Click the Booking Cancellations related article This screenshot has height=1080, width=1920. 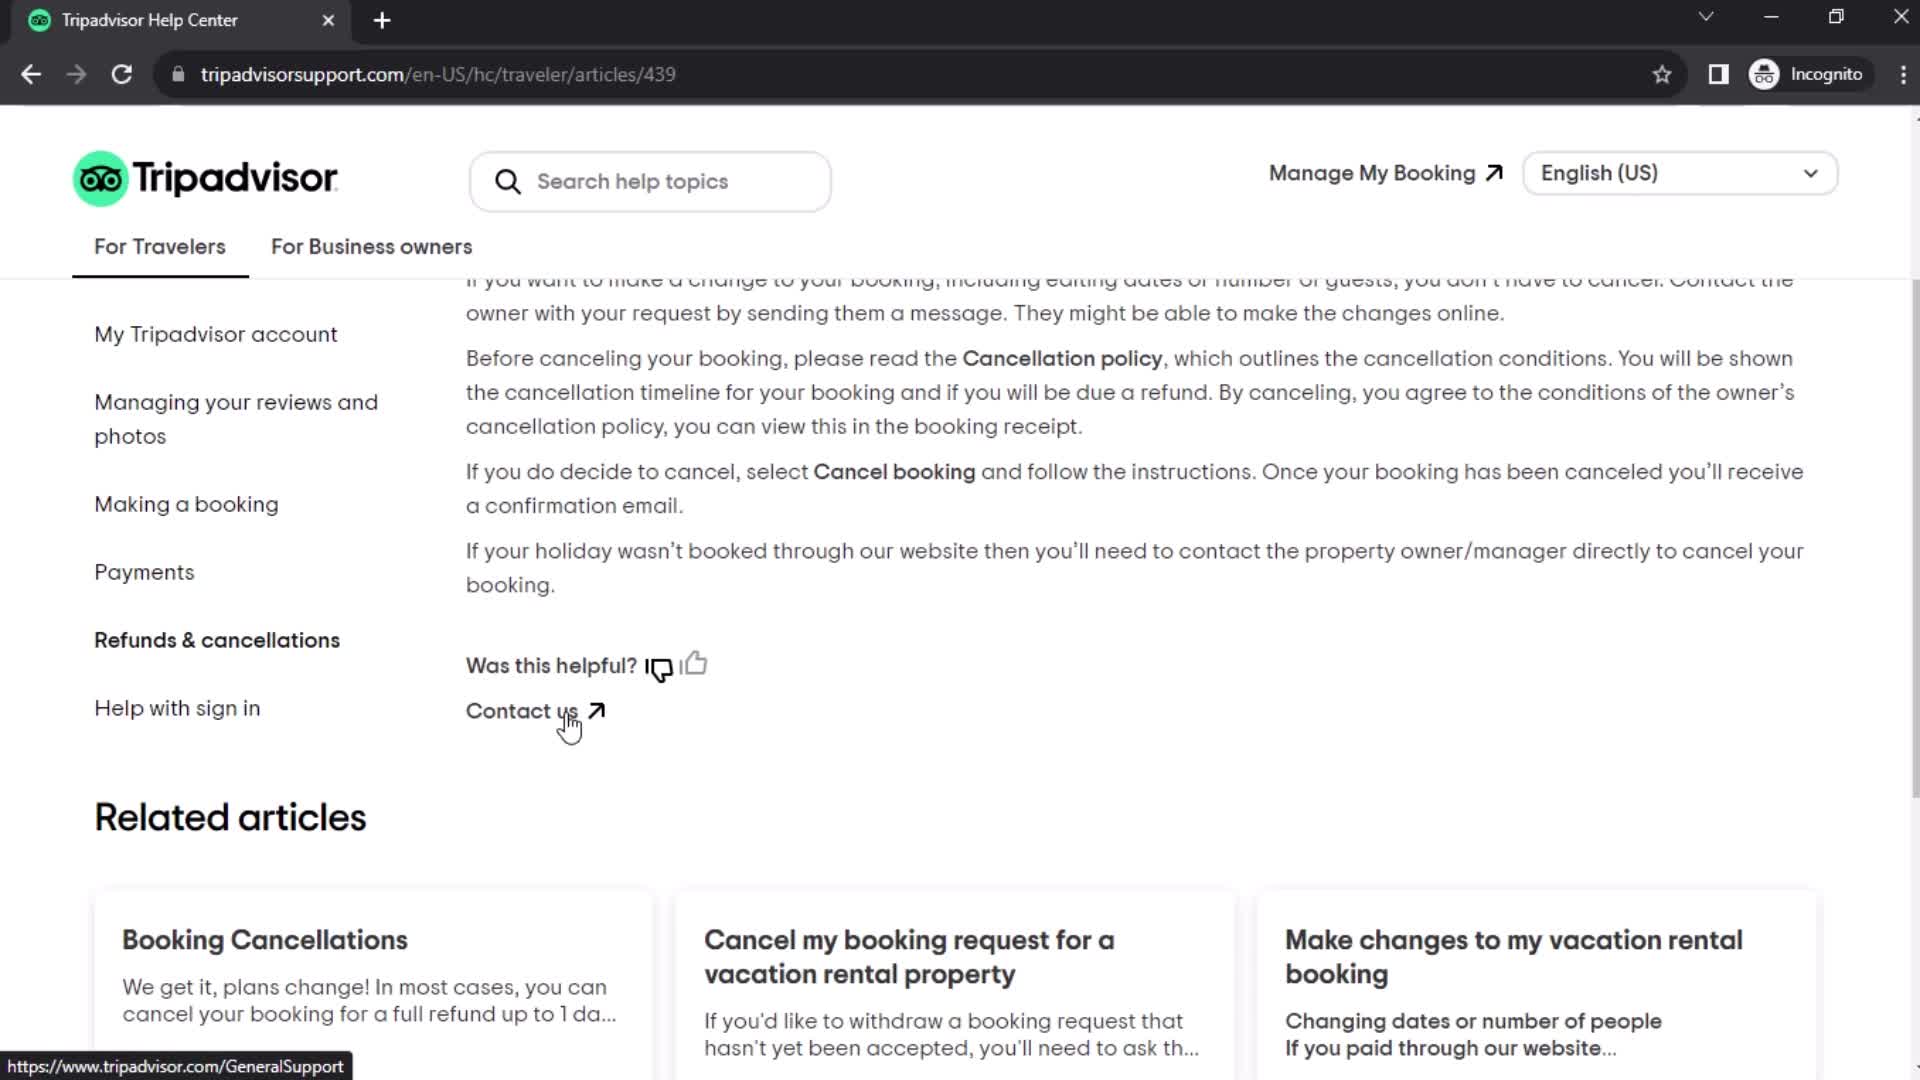(264, 939)
